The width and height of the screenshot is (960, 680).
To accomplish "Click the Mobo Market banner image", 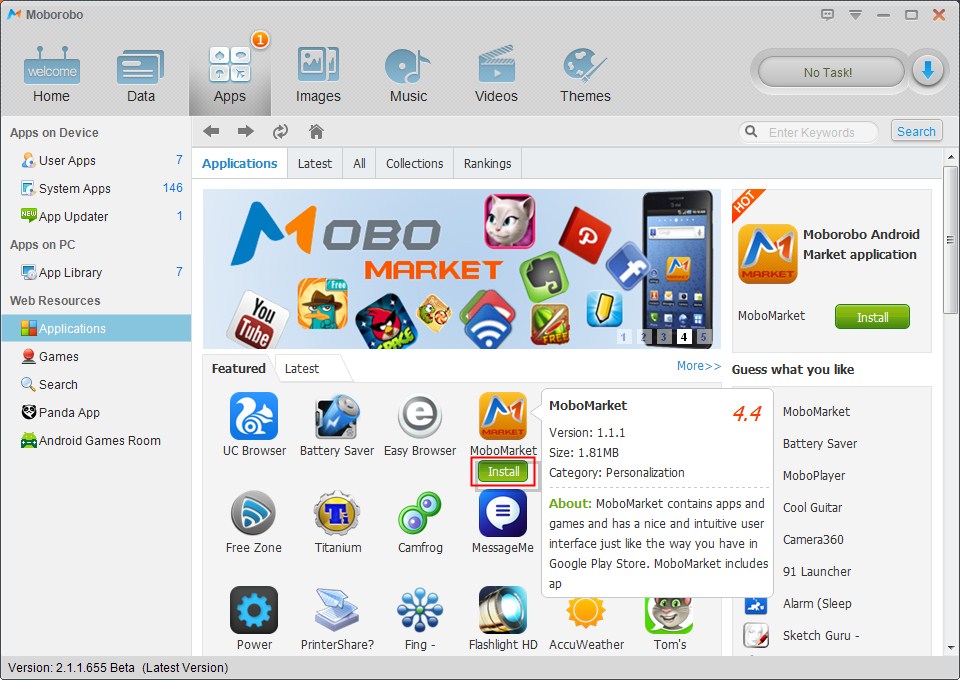I will click(462, 268).
